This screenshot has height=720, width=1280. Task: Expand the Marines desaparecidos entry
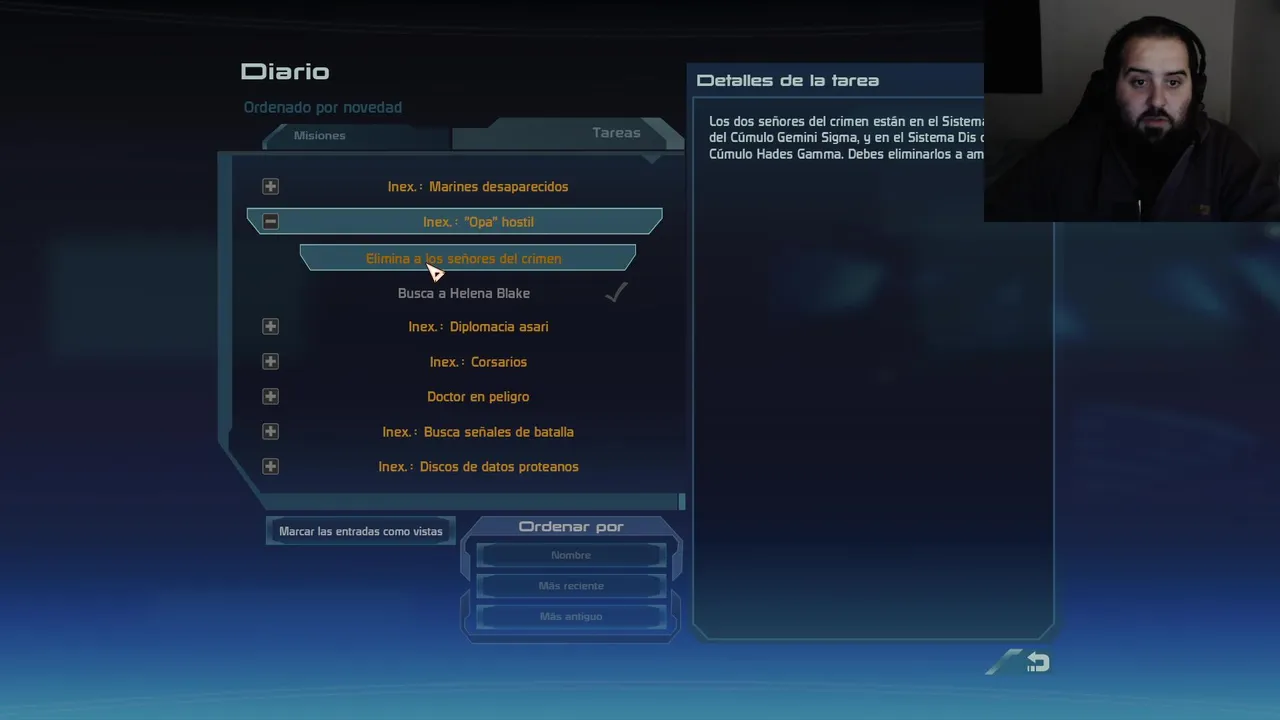point(270,187)
